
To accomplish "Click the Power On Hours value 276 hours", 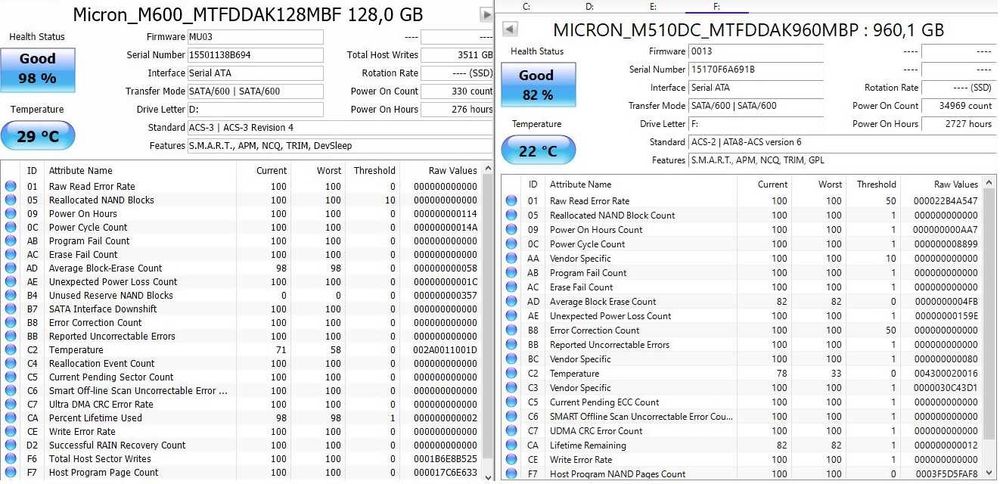I will [x=457, y=109].
